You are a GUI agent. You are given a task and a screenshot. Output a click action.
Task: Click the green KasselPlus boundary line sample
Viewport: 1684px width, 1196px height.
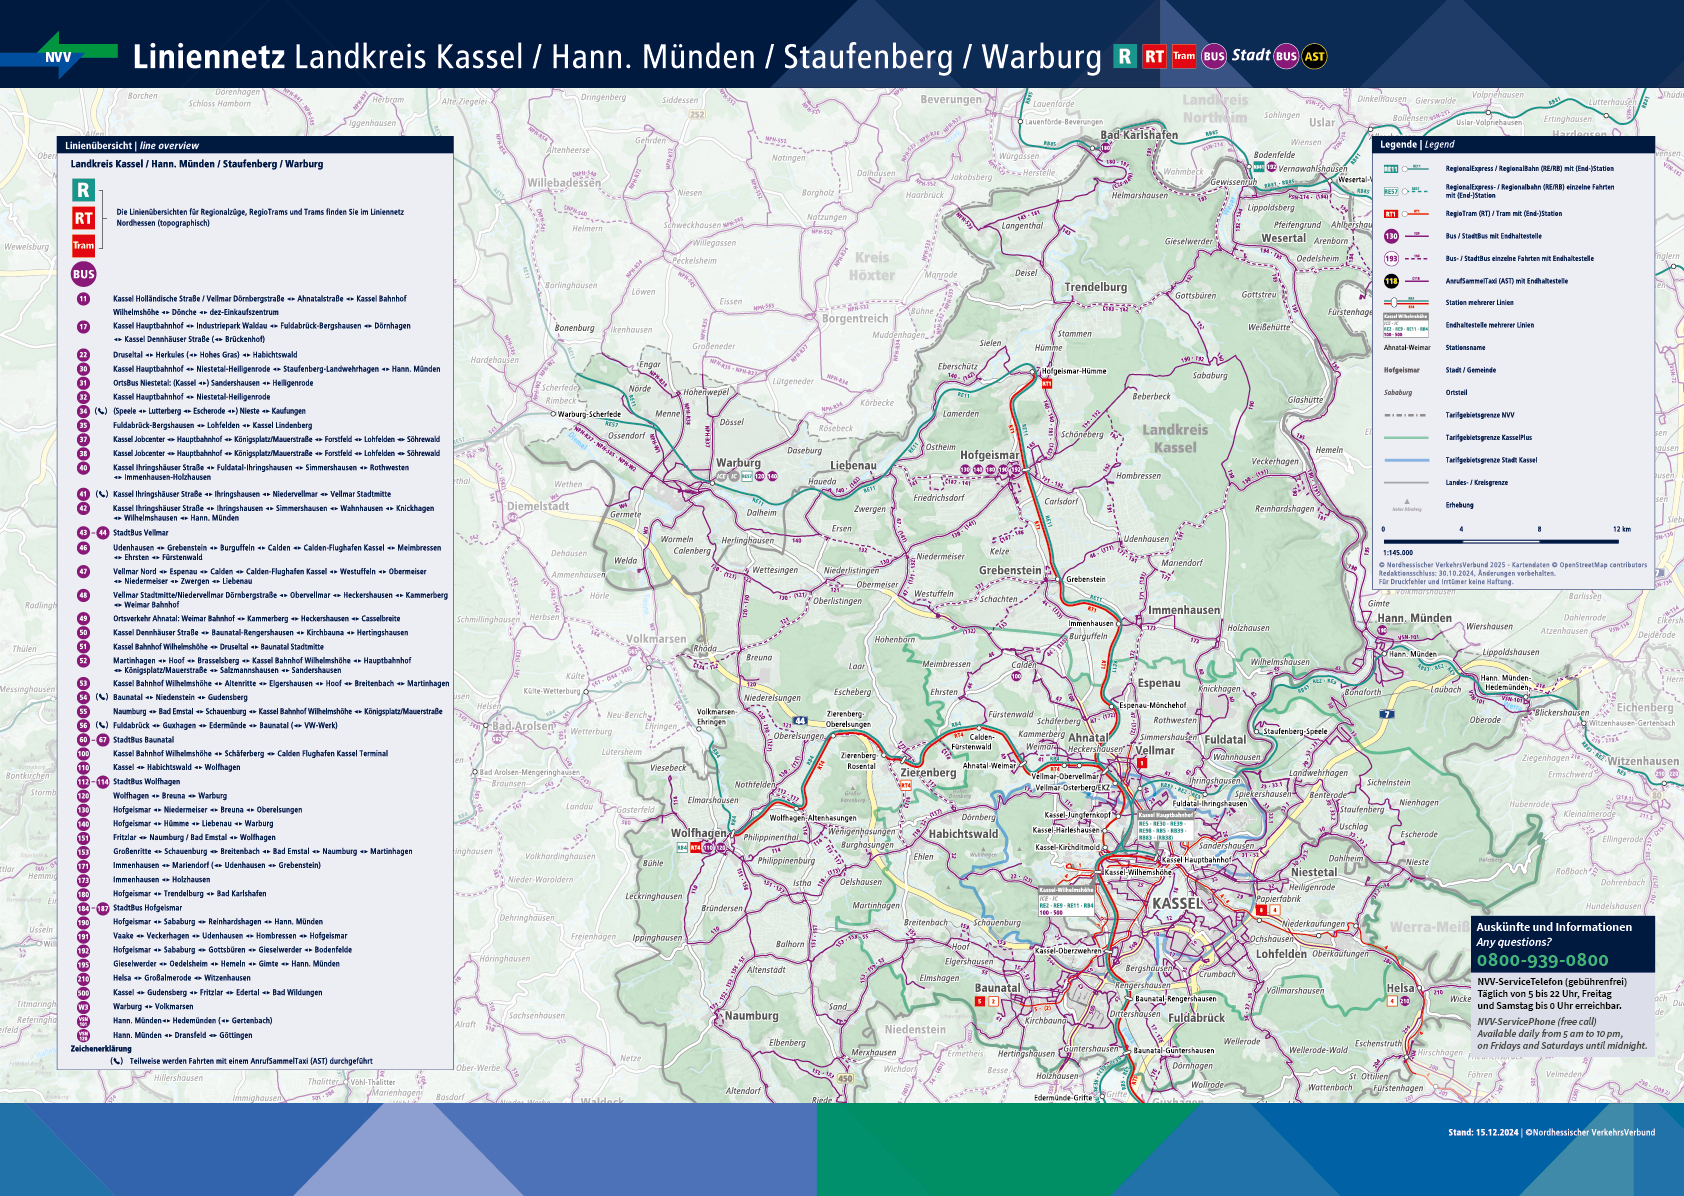(1405, 437)
